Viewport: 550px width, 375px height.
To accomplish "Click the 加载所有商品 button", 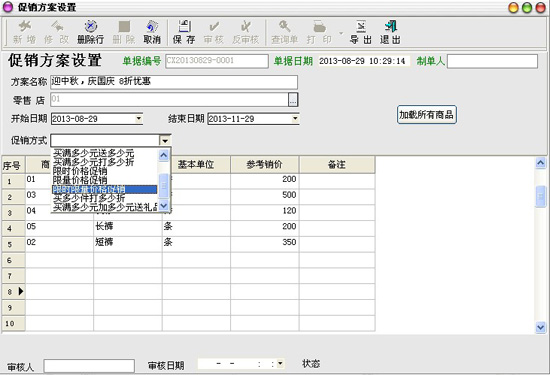I will pos(427,114).
